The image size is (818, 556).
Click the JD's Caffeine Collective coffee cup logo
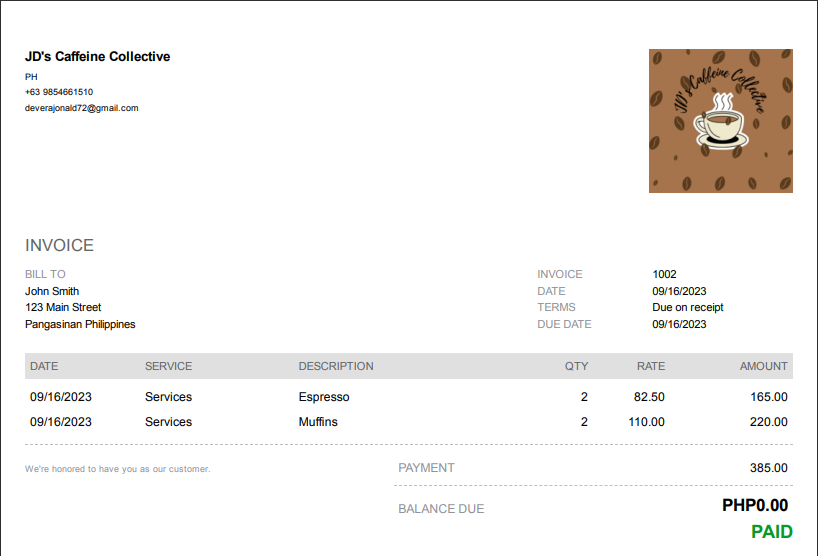[720, 121]
